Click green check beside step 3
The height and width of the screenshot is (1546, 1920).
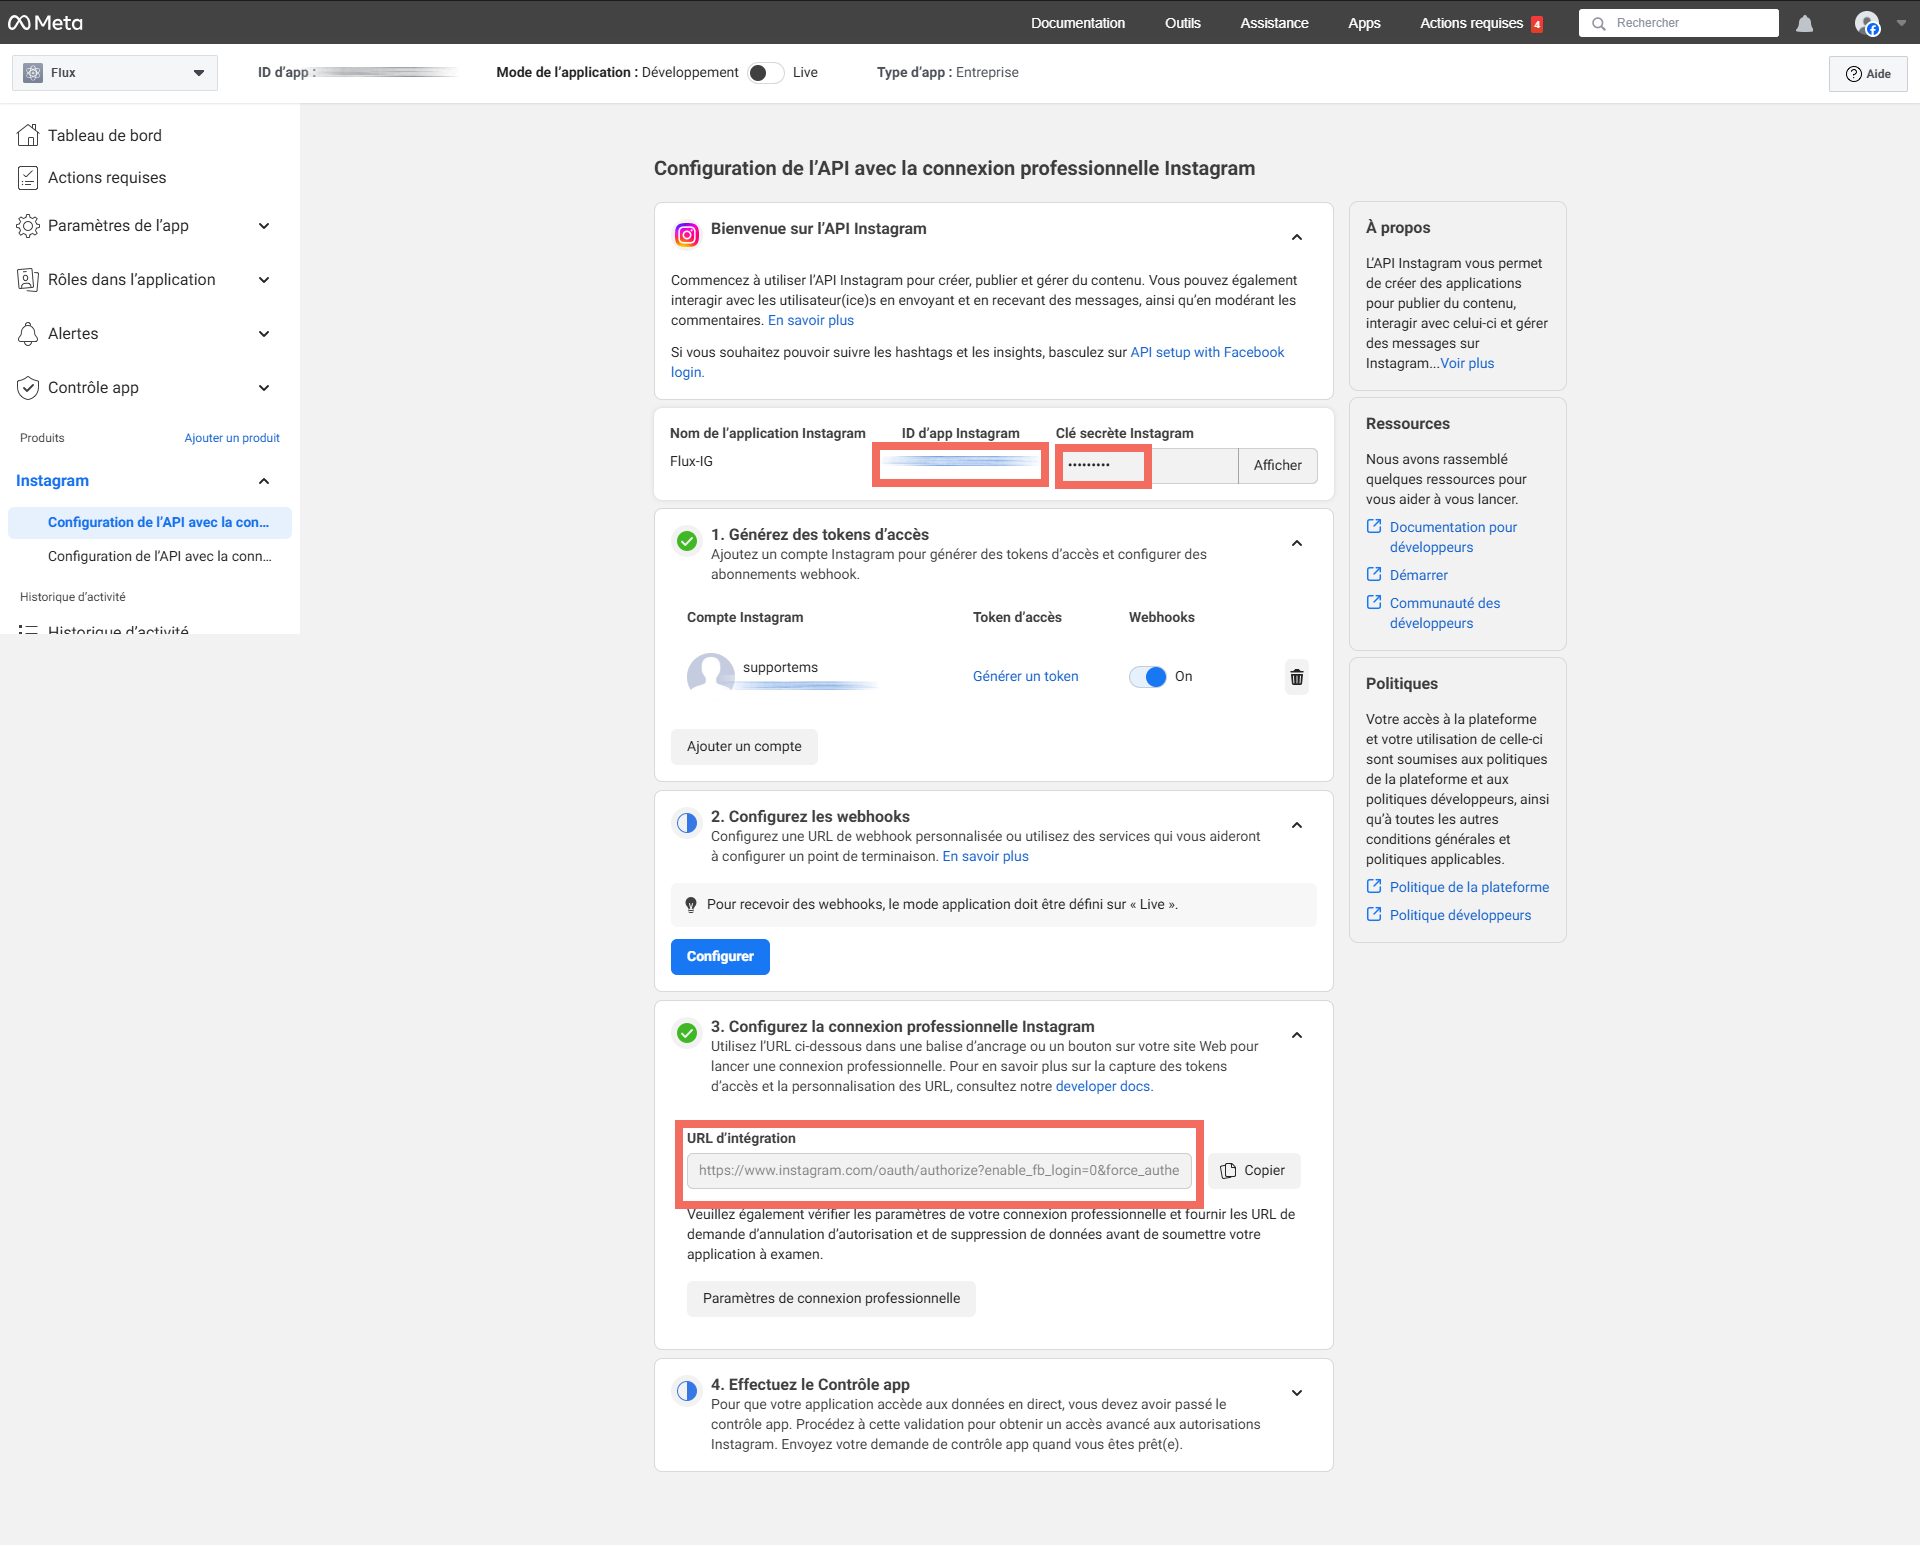tap(687, 1033)
